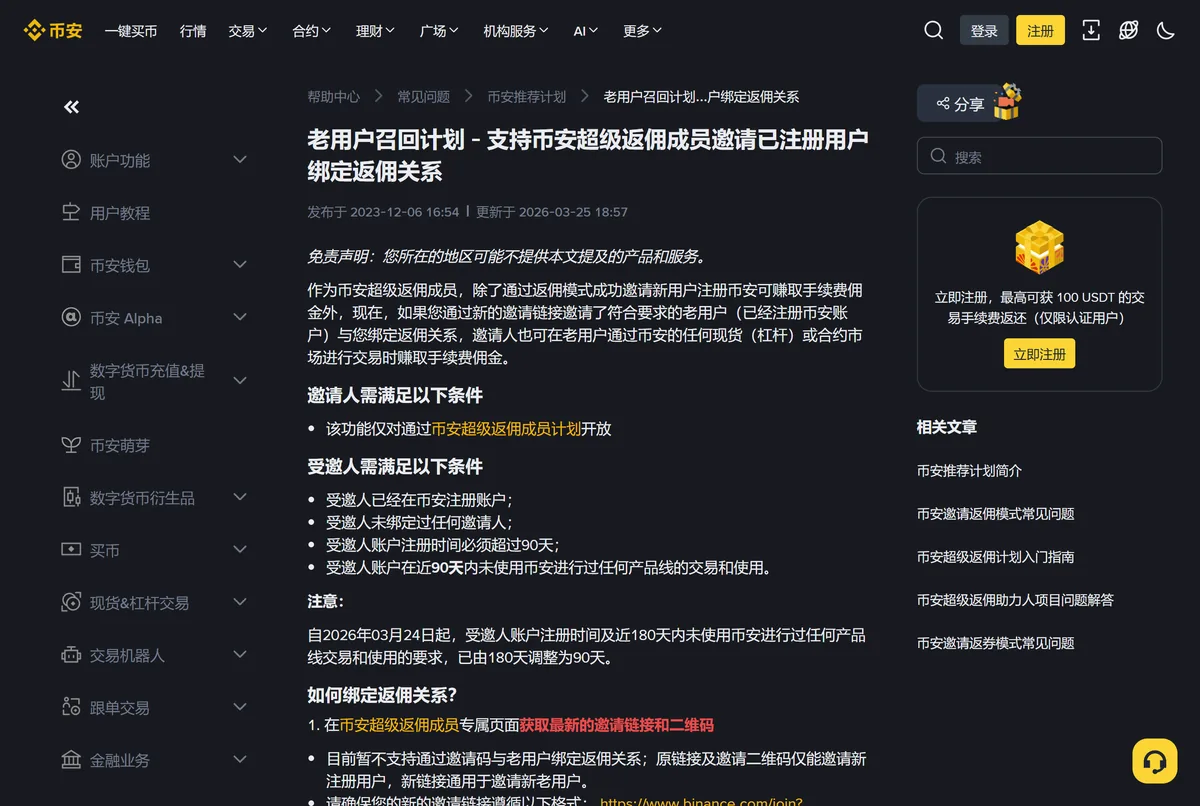This screenshot has width=1200, height=806.
Task: Go to 常见问题 breadcrumb
Action: tap(424, 97)
